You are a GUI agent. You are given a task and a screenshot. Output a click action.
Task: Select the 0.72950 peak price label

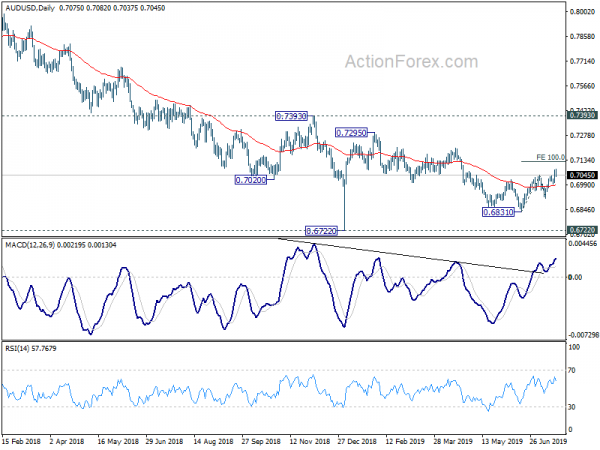click(x=351, y=133)
